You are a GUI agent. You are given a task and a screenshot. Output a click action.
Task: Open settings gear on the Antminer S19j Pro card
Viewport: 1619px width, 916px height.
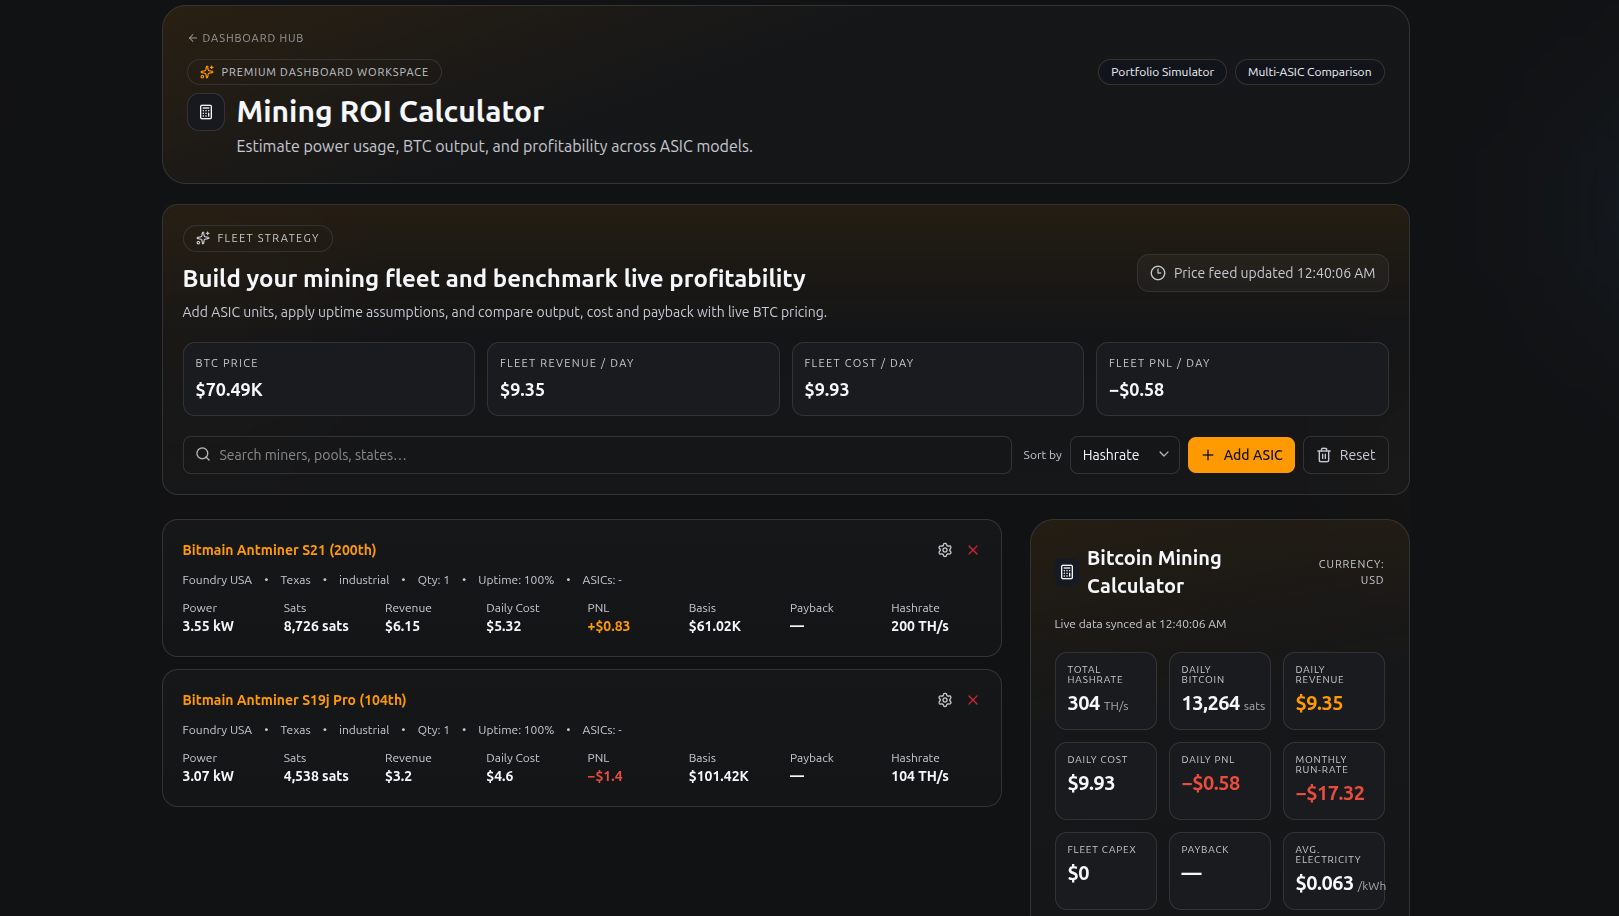[x=944, y=700]
